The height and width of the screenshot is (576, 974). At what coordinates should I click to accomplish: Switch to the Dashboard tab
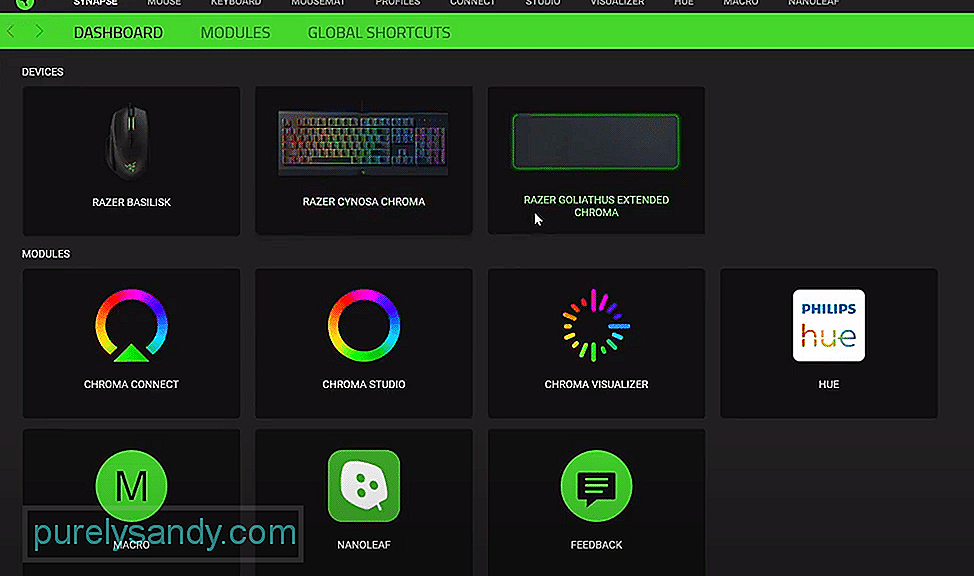coord(118,32)
